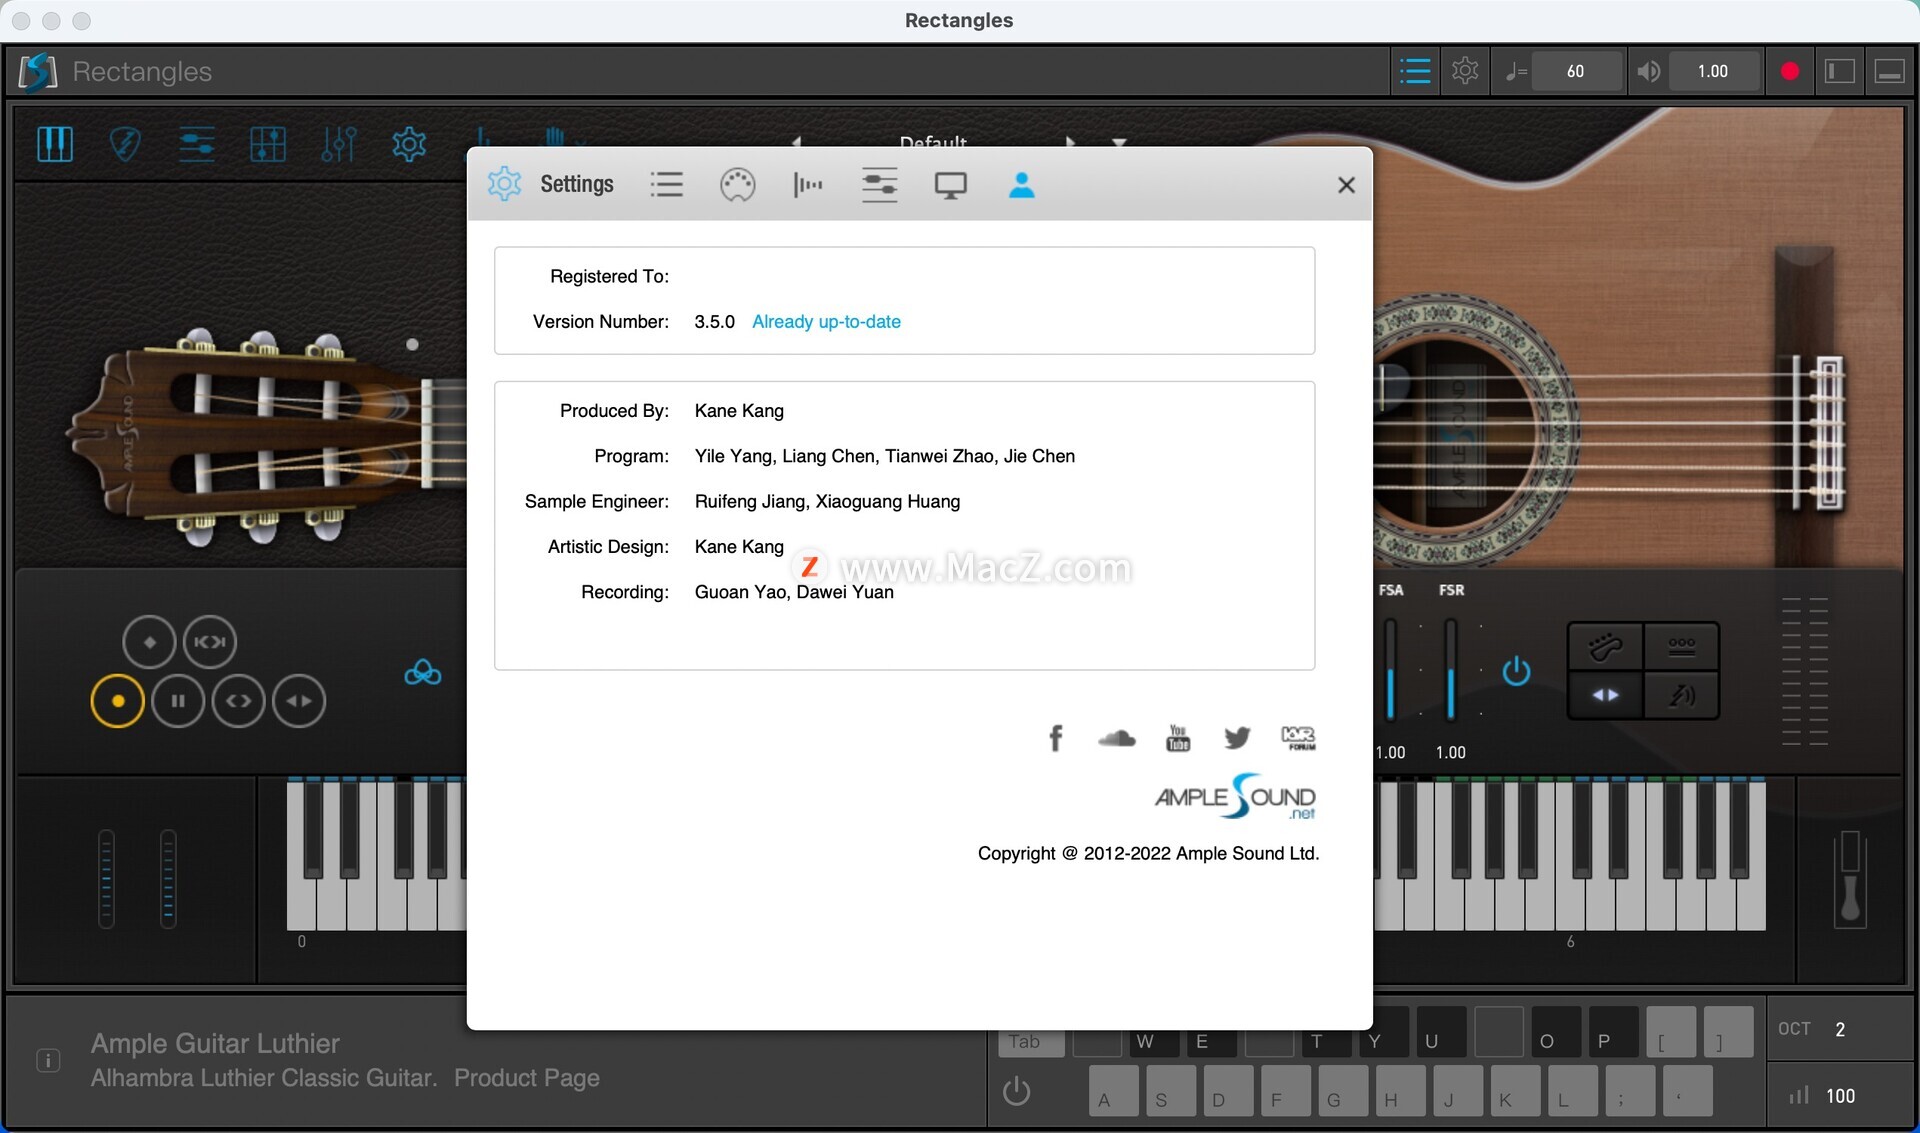
Task: Click the diamond circle articulation button
Action: 149,641
